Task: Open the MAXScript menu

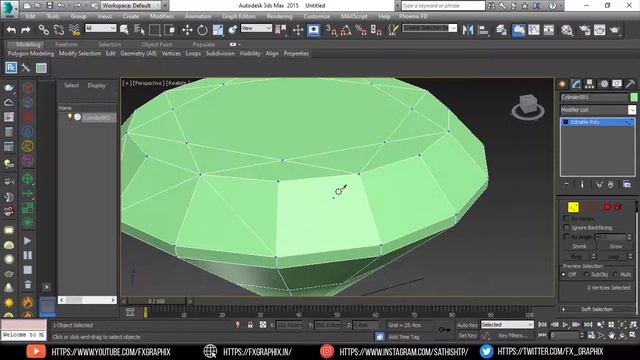Action: pos(354,16)
